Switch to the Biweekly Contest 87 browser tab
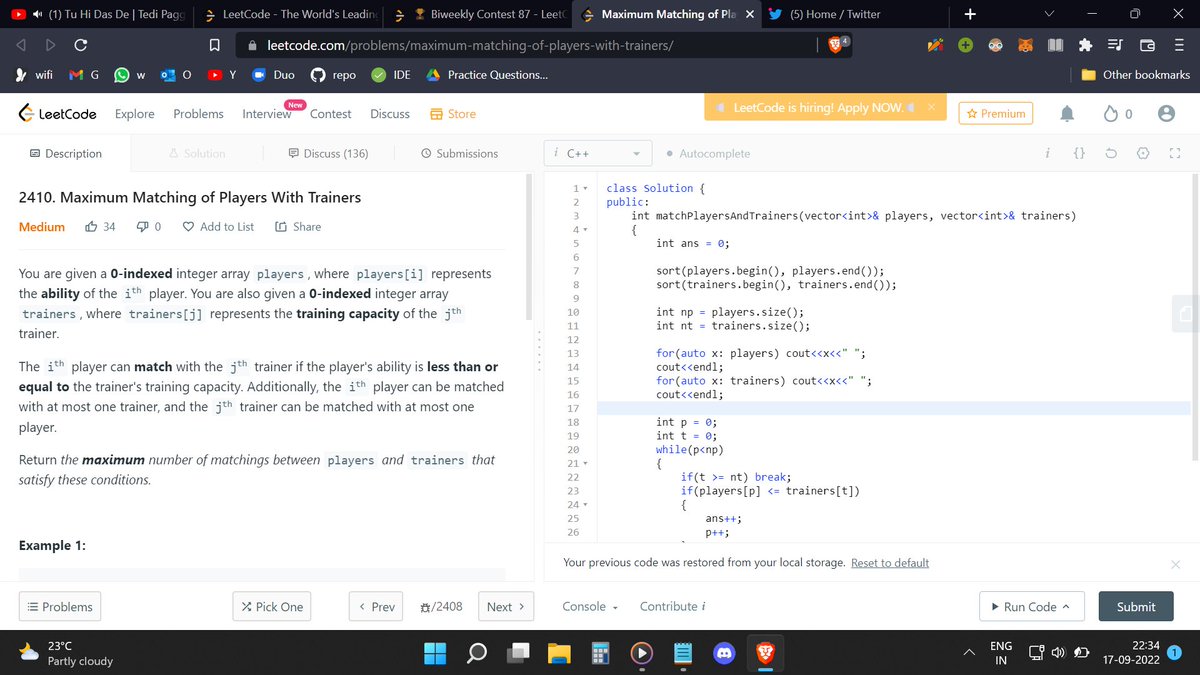Viewport: 1200px width, 675px height. (x=478, y=15)
